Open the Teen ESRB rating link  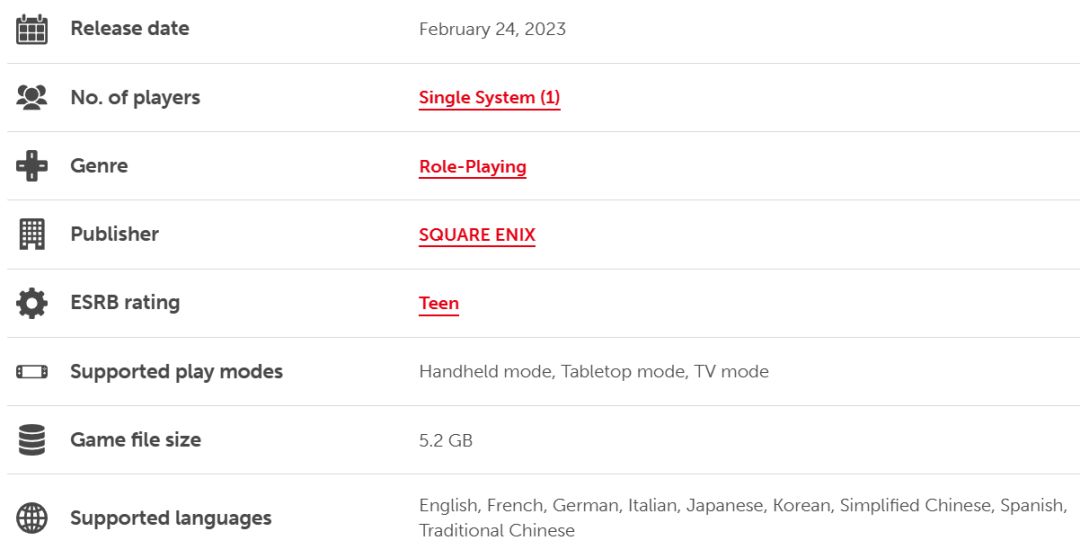(438, 303)
